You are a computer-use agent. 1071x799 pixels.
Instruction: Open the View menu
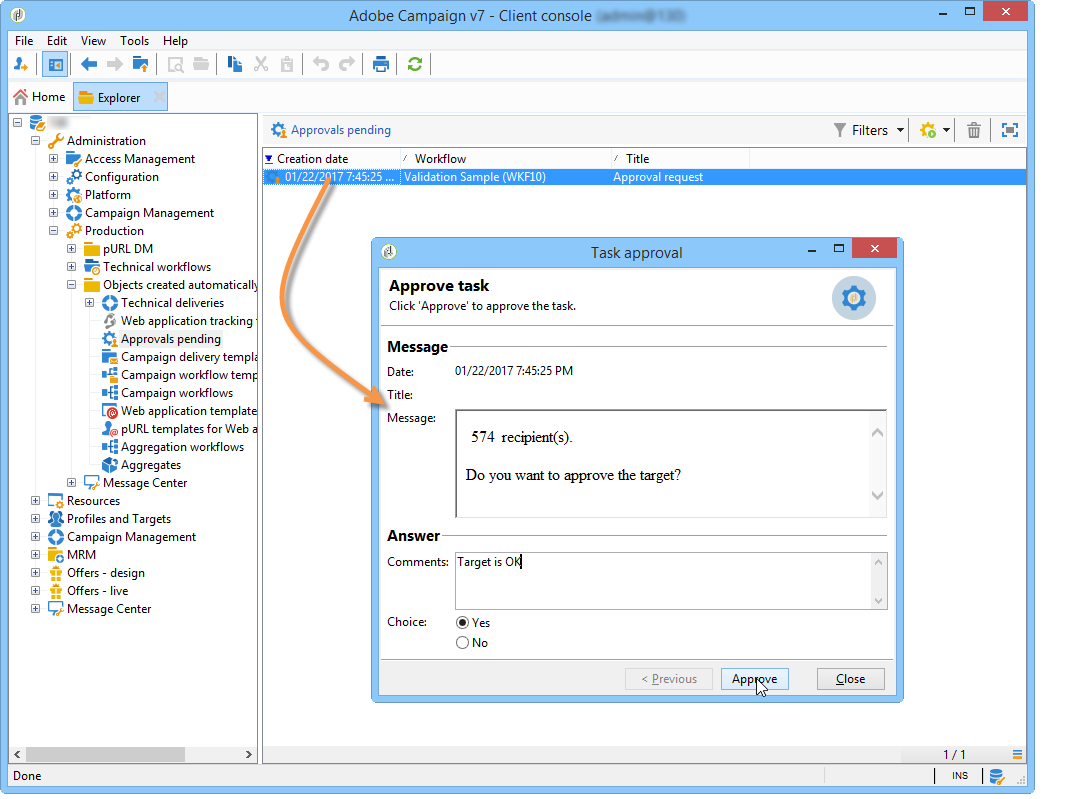coord(93,40)
